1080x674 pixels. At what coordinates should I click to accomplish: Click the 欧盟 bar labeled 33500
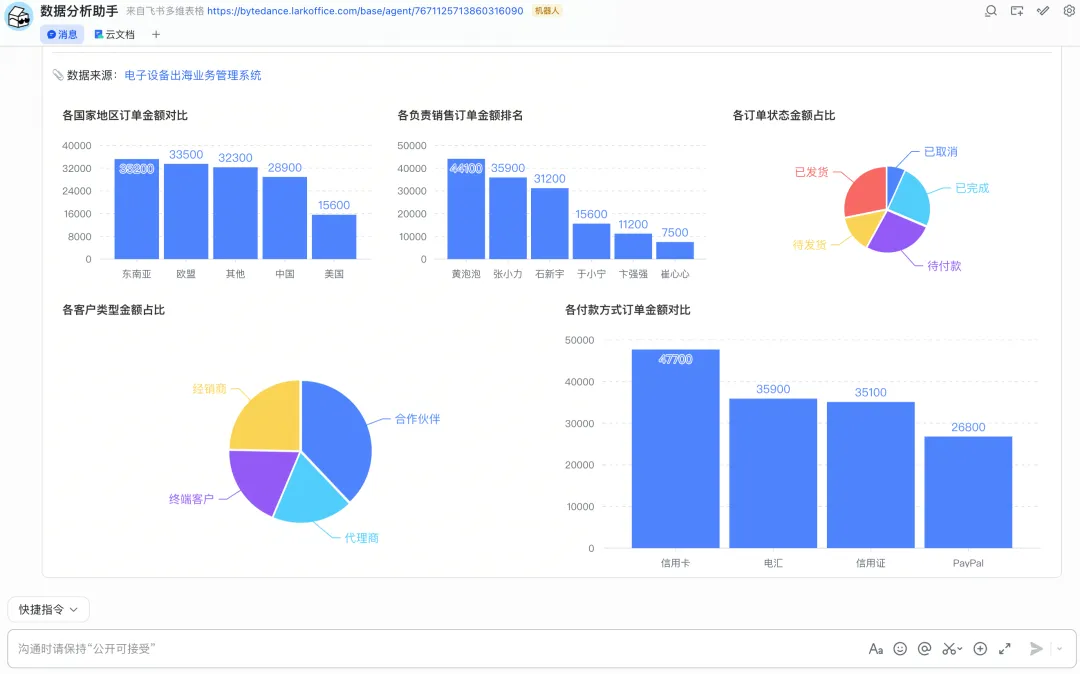pyautogui.click(x=186, y=211)
